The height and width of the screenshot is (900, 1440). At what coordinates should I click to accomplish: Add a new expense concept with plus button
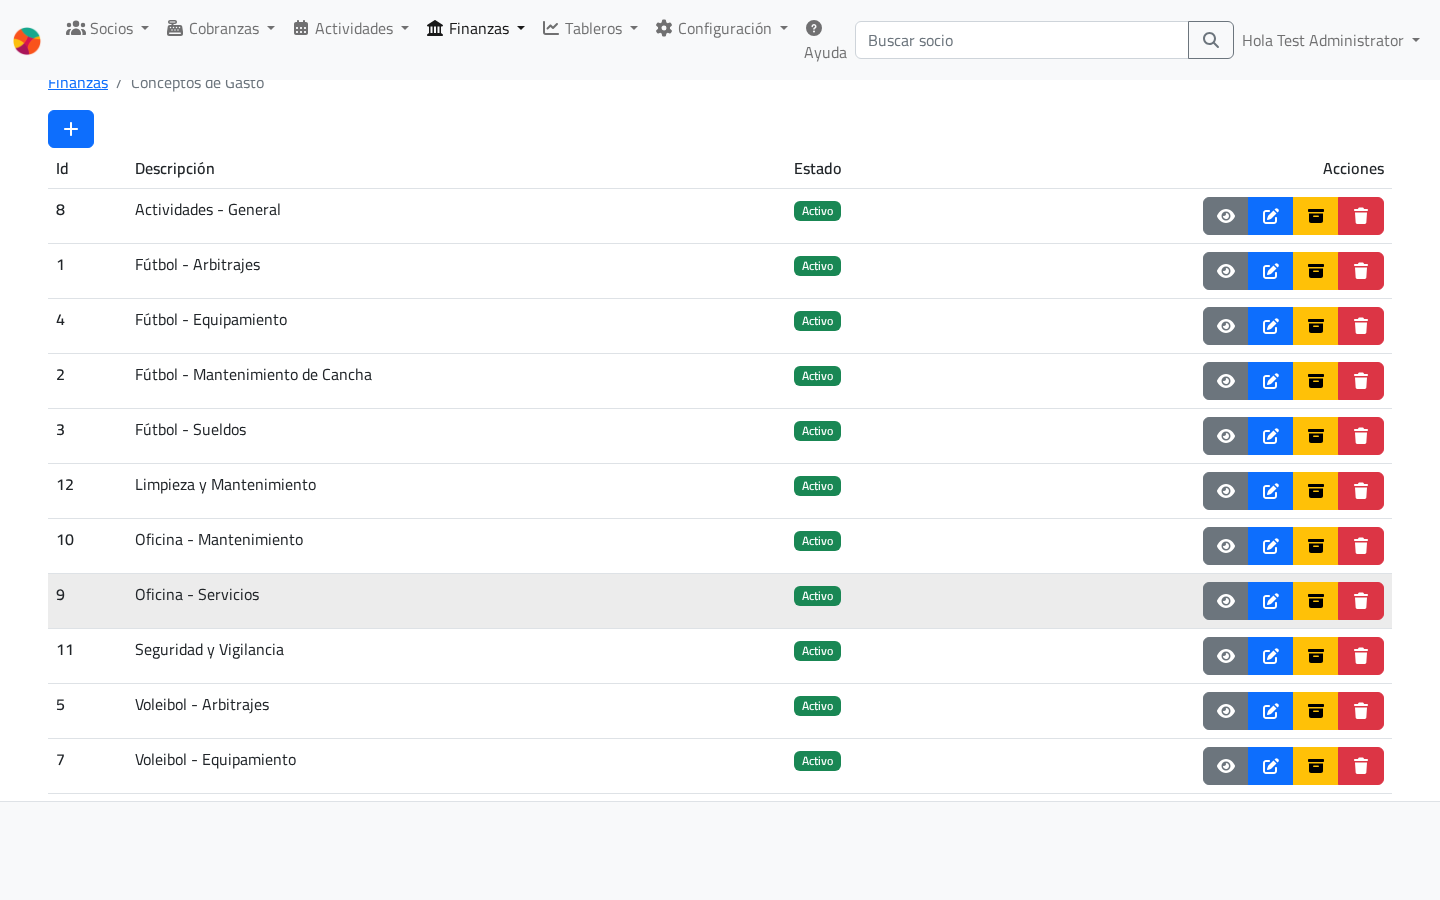(x=71, y=129)
